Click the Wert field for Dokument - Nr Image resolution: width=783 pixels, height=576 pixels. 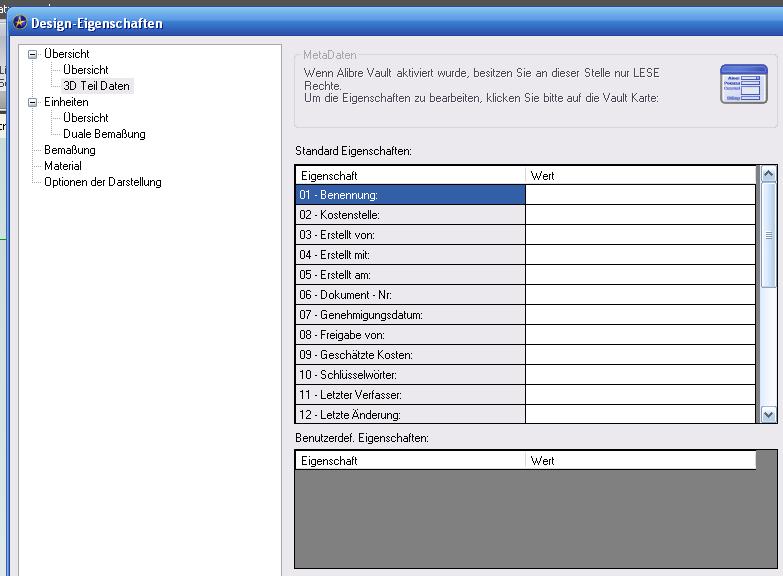pos(641,295)
